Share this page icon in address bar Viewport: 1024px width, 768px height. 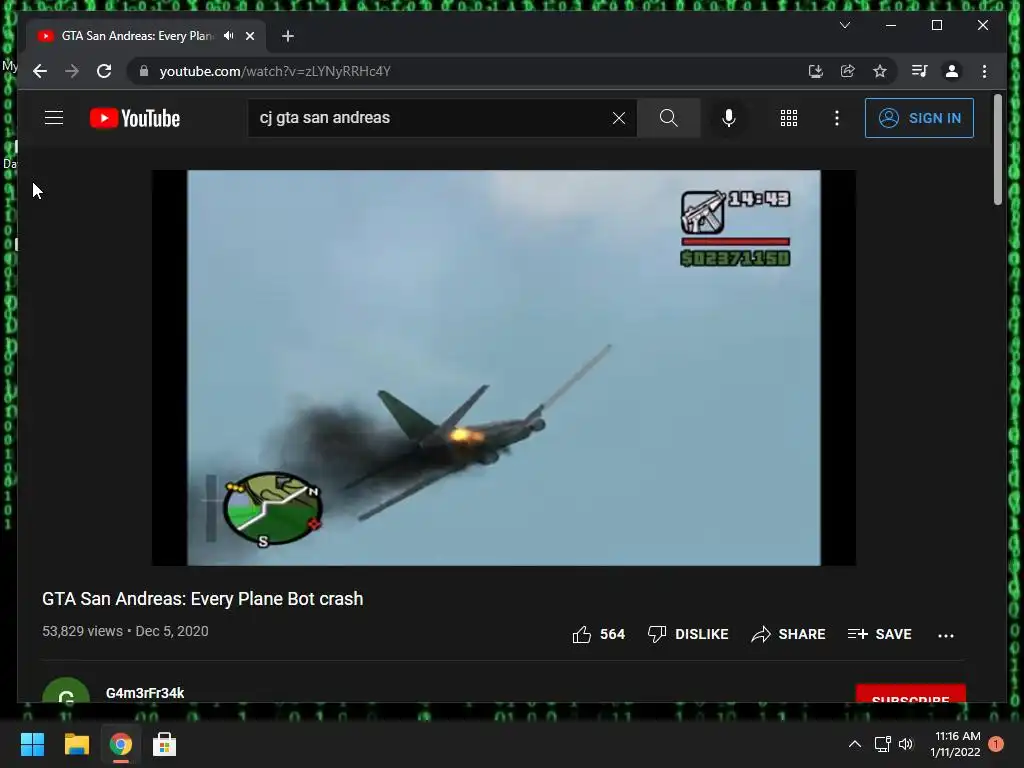pyautogui.click(x=848, y=71)
